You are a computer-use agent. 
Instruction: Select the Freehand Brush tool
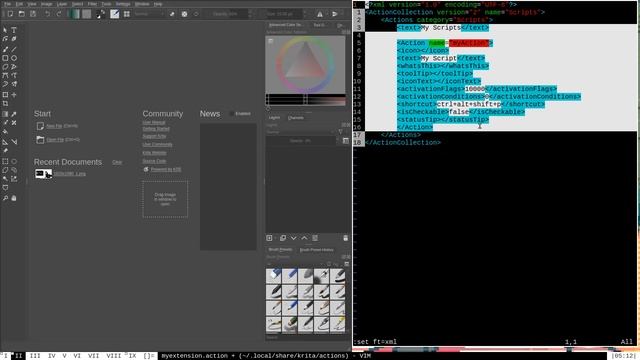5,49
